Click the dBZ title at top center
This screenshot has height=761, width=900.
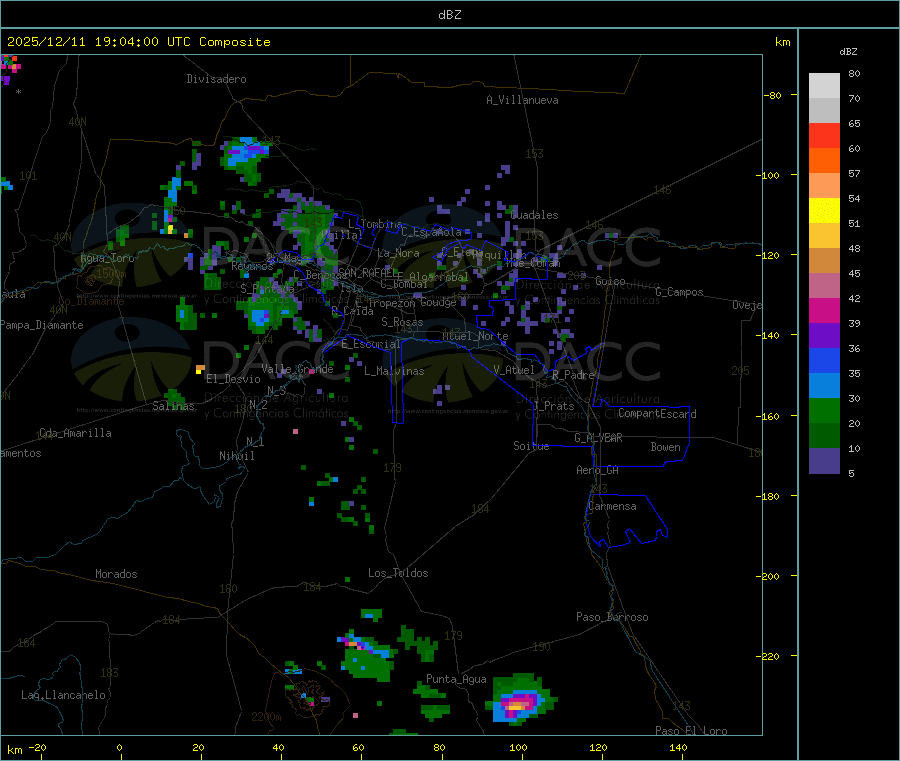[x=449, y=15]
